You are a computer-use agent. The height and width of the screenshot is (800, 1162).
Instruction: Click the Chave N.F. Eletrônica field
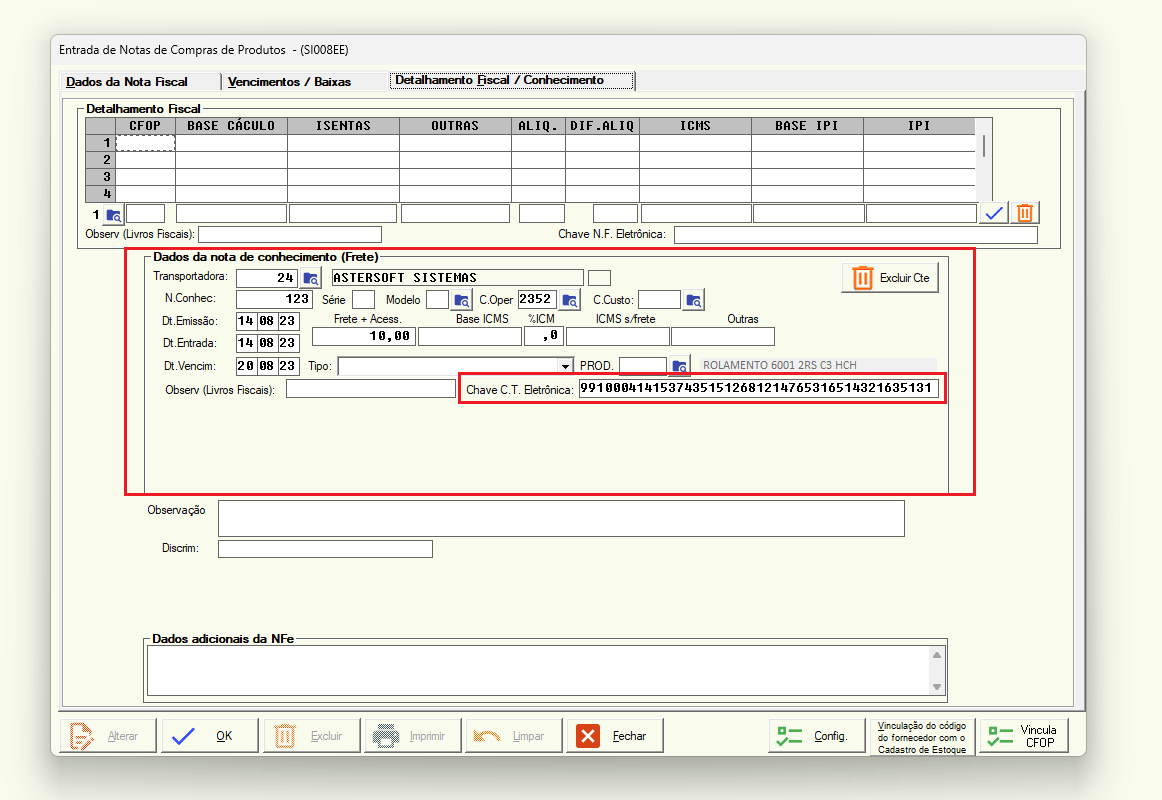pos(855,235)
